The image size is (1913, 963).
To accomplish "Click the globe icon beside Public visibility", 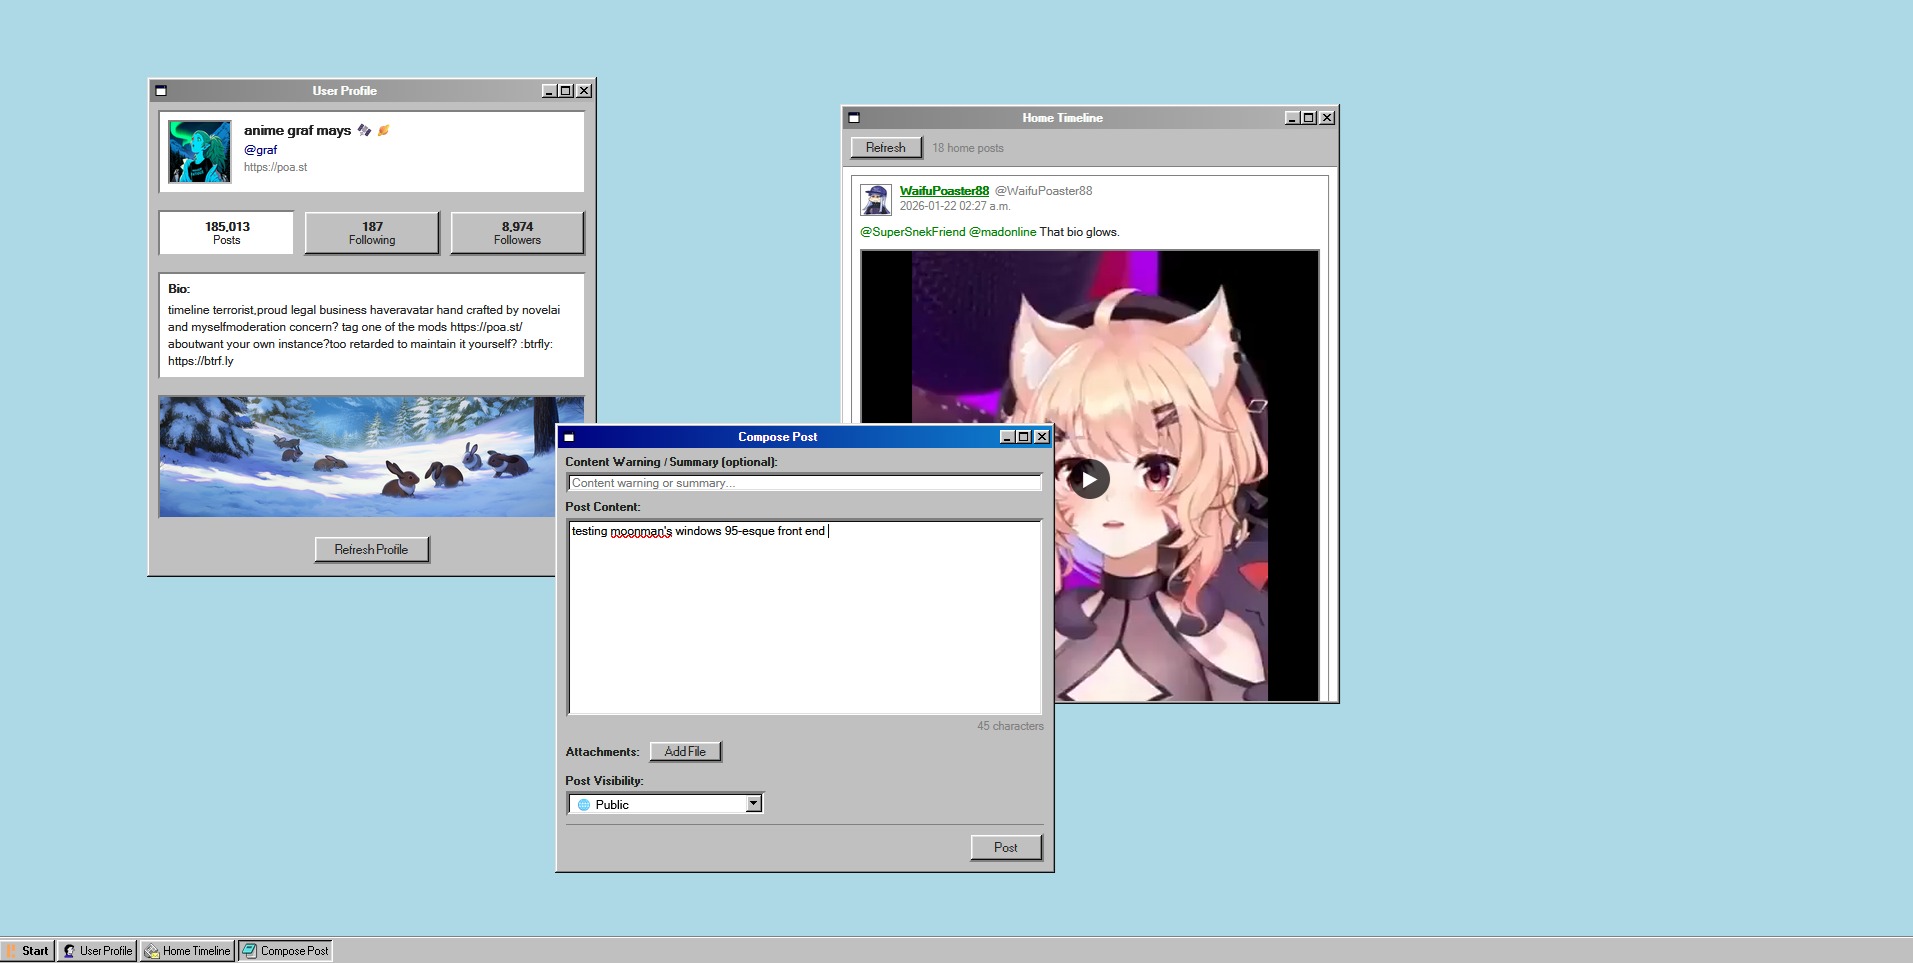I will [x=583, y=804].
